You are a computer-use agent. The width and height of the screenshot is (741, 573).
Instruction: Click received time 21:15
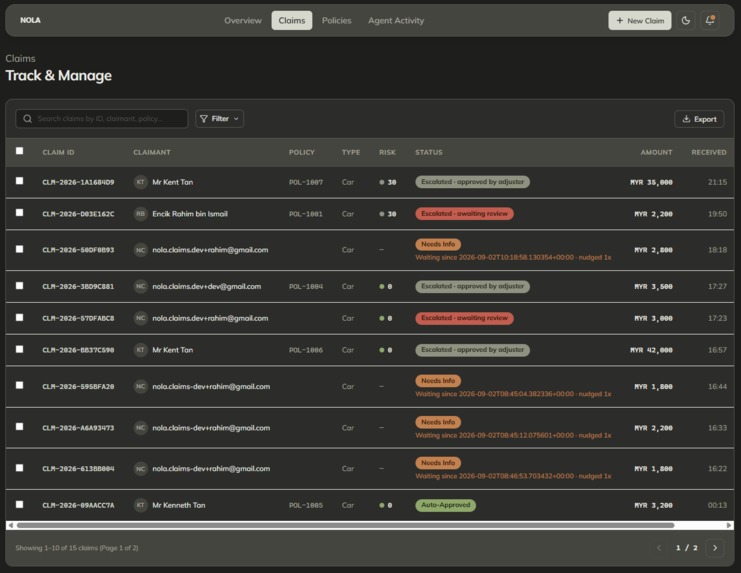point(717,182)
